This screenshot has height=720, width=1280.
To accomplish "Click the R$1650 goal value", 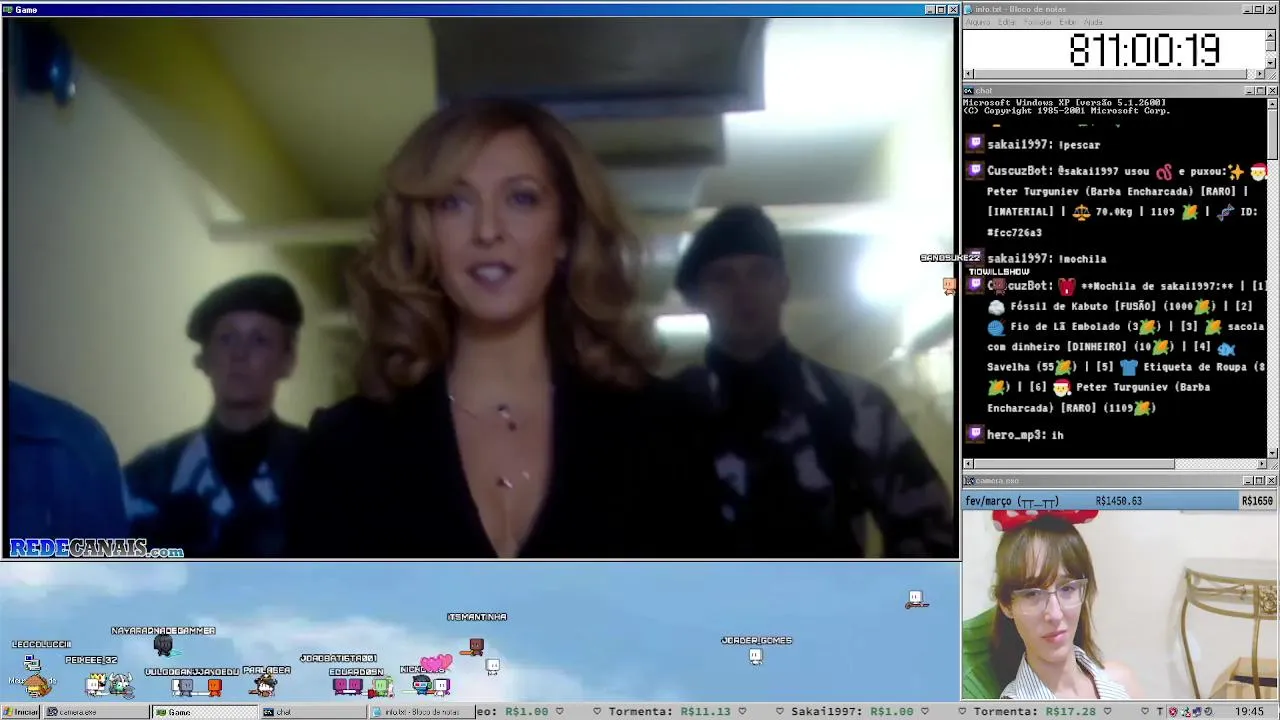I will [x=1257, y=501].
